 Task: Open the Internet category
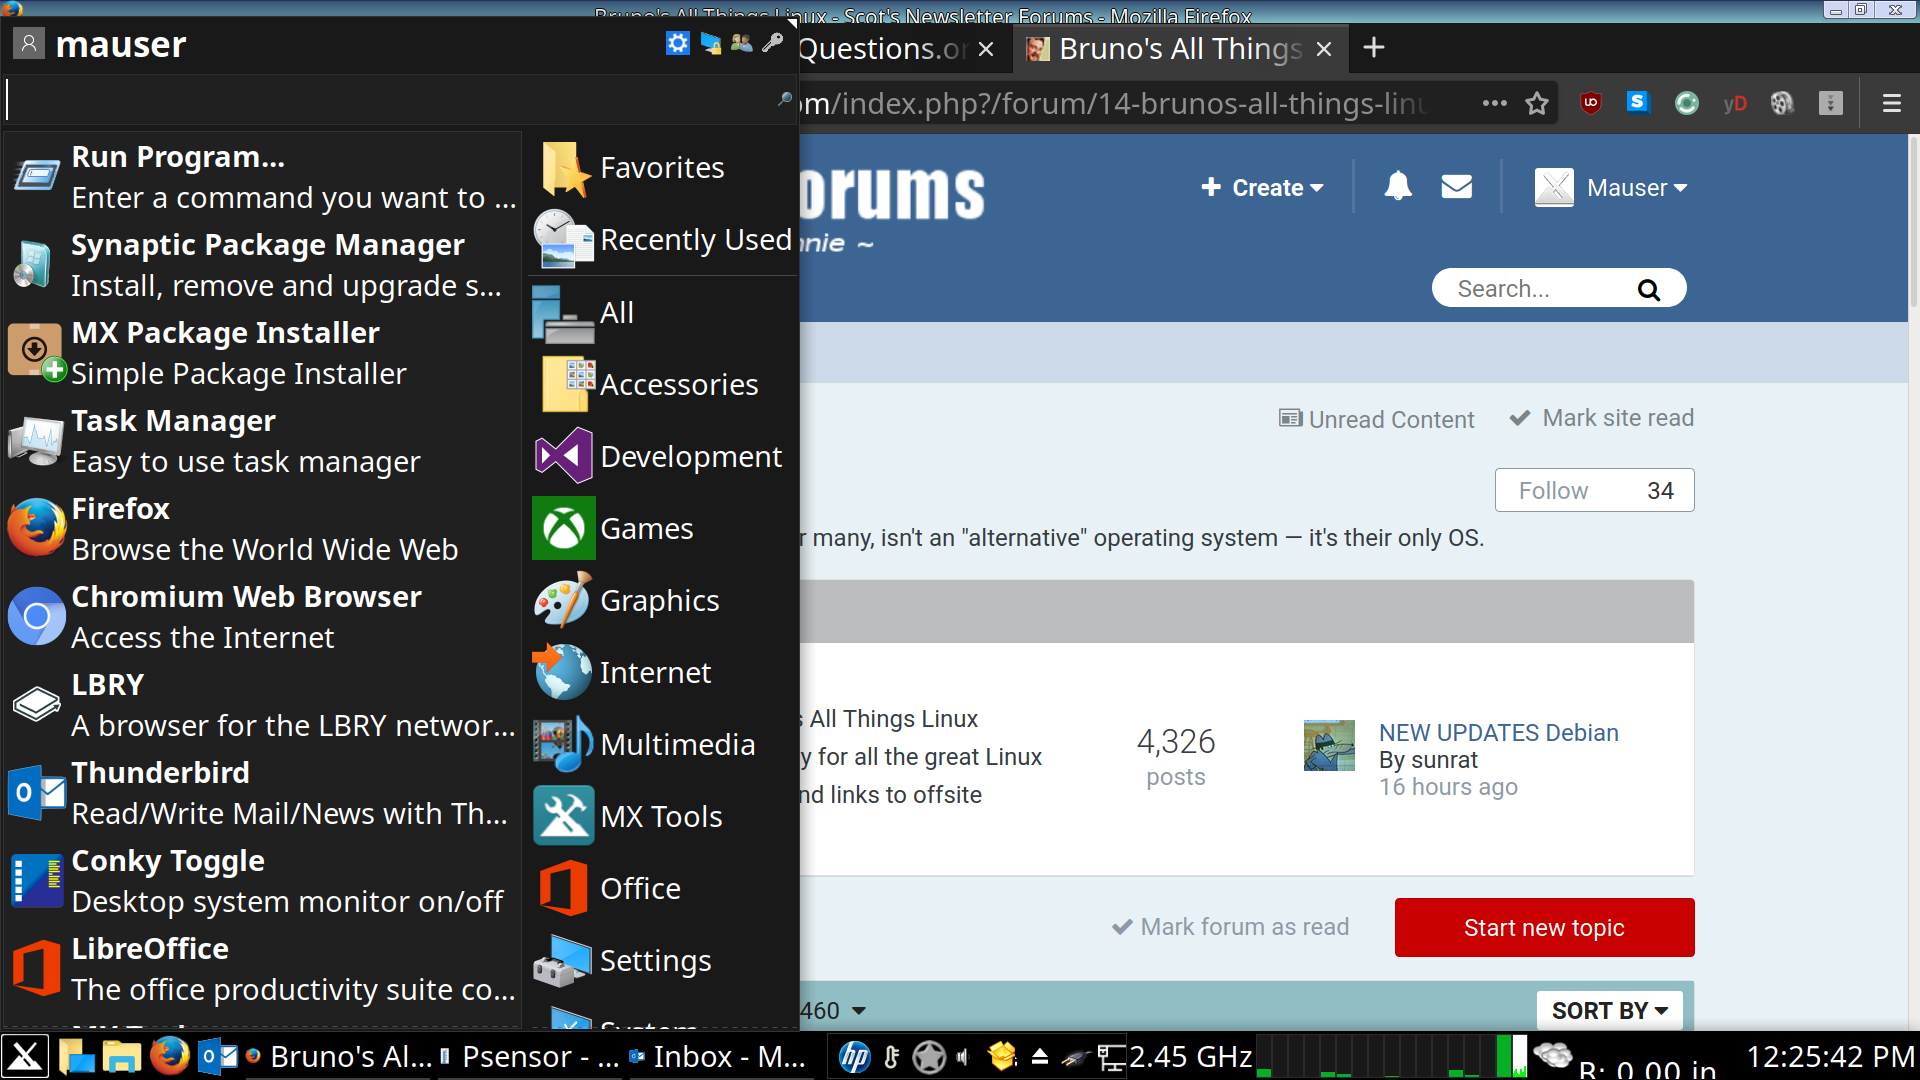point(662,672)
